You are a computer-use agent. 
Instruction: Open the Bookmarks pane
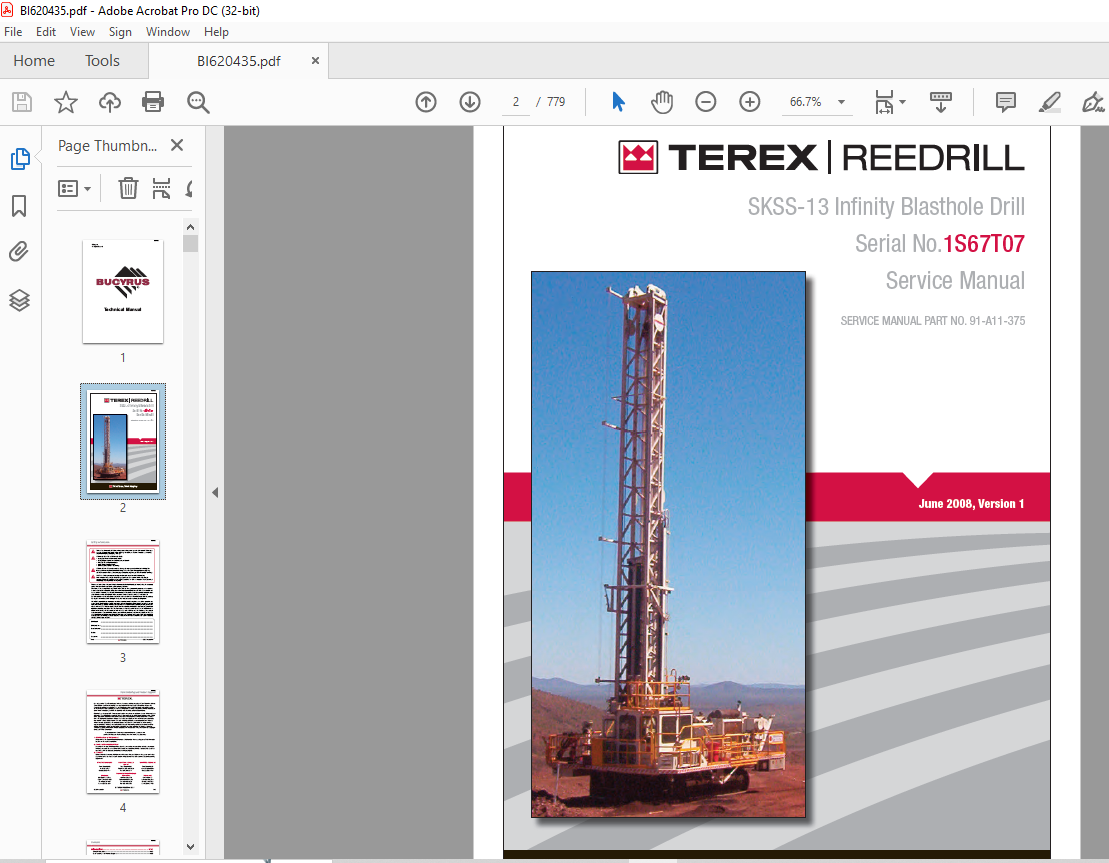19,206
